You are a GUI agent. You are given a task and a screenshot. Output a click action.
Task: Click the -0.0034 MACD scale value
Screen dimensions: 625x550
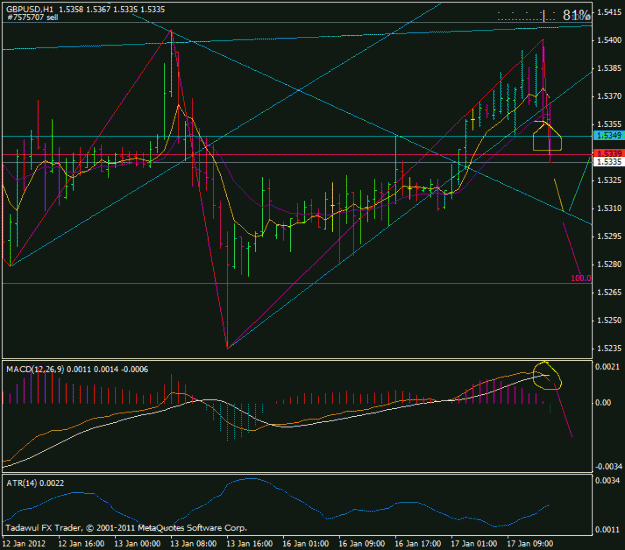point(608,466)
